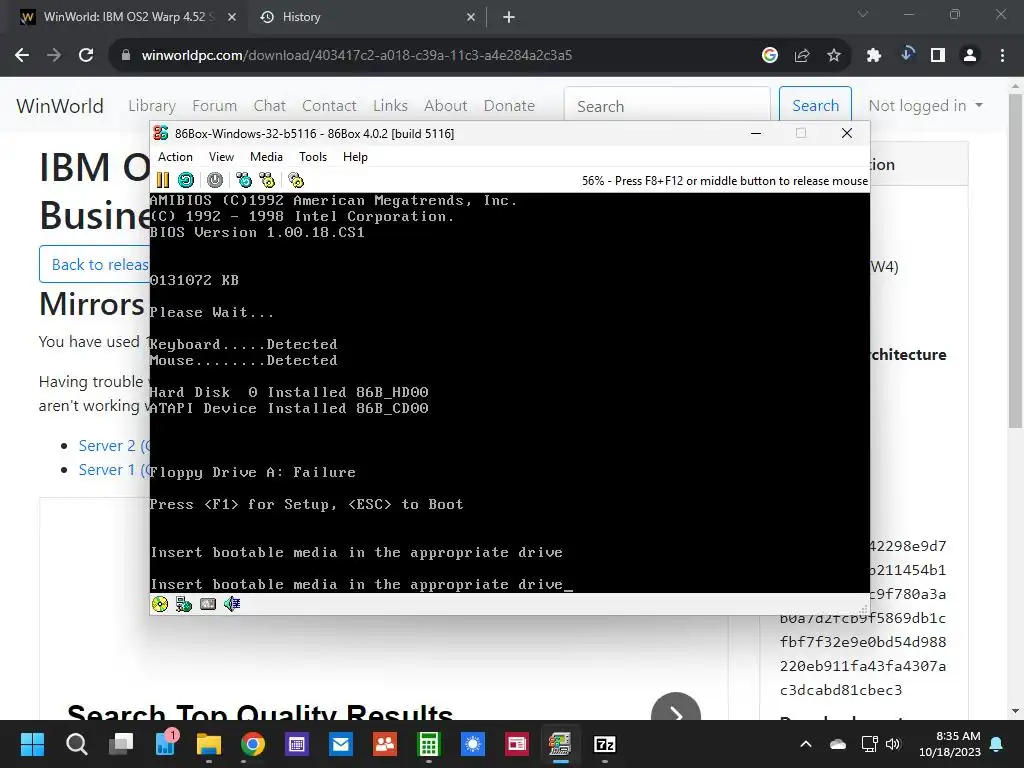Image resolution: width=1024 pixels, height=768 pixels.
Task: Pause the 86Box emulation
Action: tap(163, 180)
